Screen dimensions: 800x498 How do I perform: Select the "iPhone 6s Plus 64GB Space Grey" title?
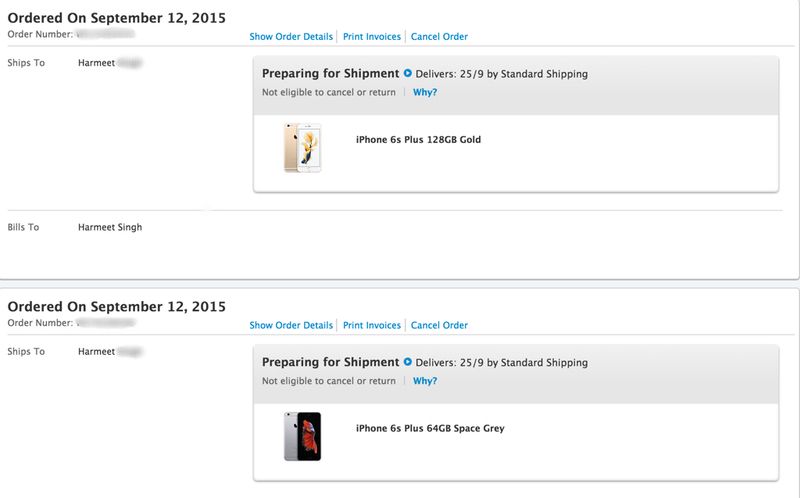coord(430,429)
